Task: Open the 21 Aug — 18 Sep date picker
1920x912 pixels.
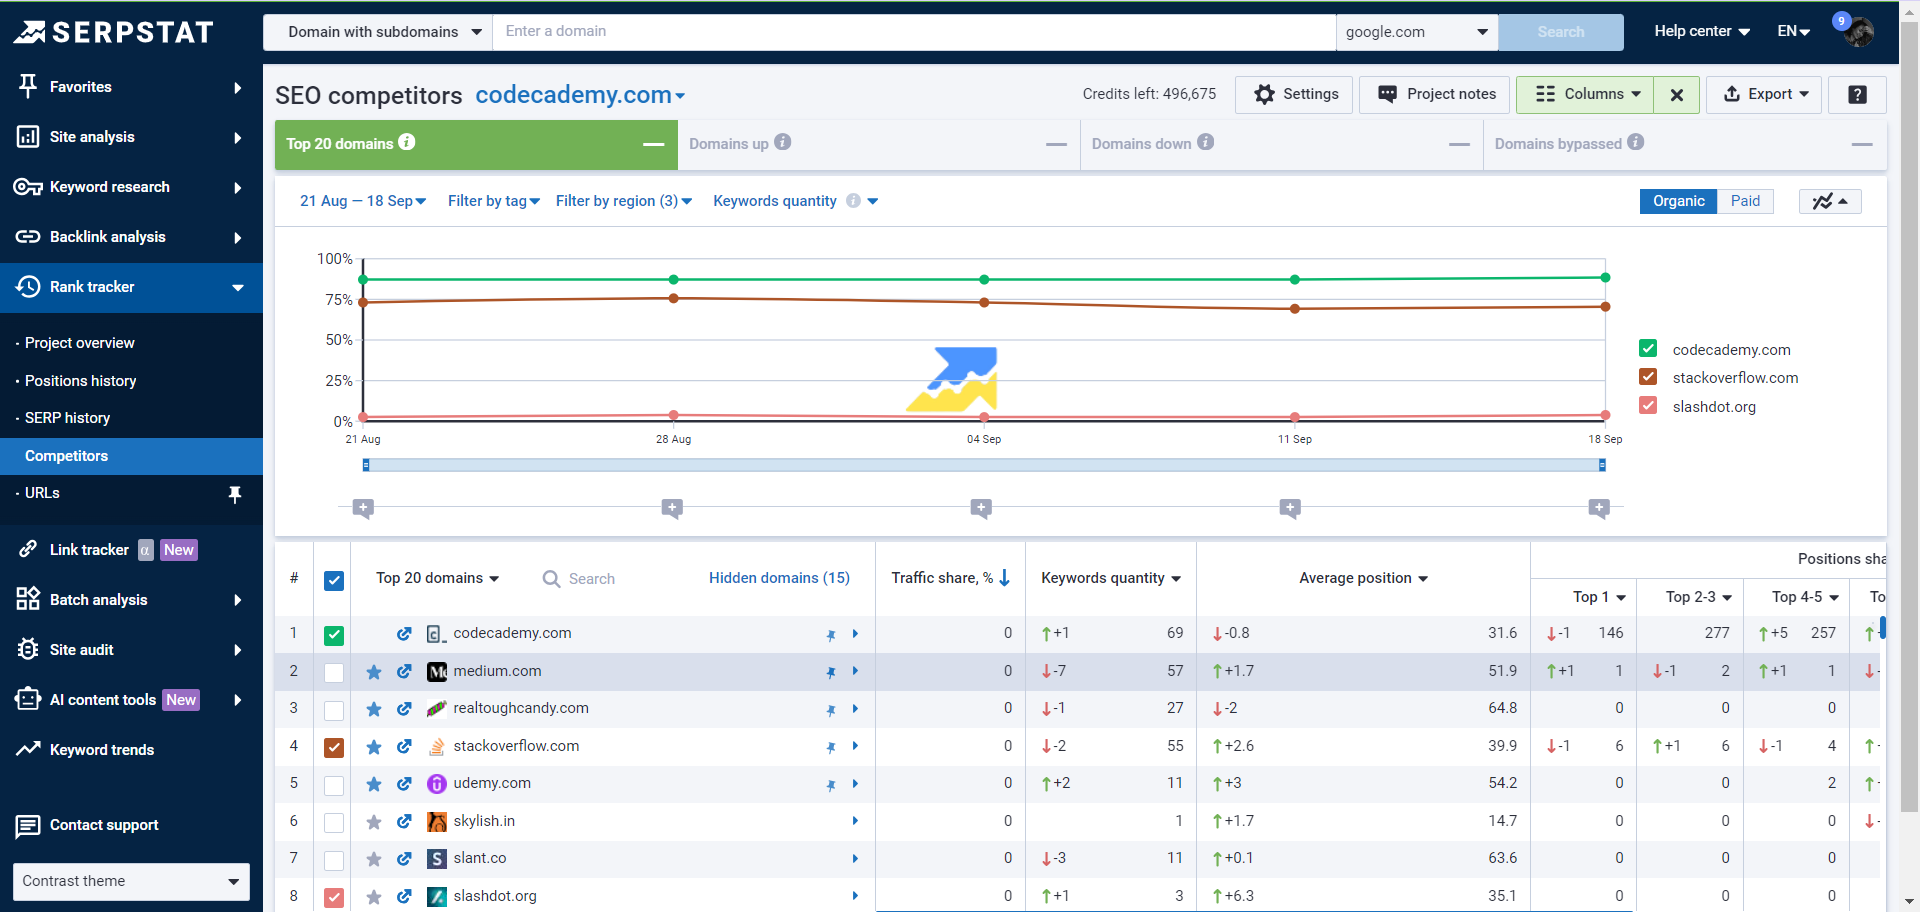Action: click(362, 201)
